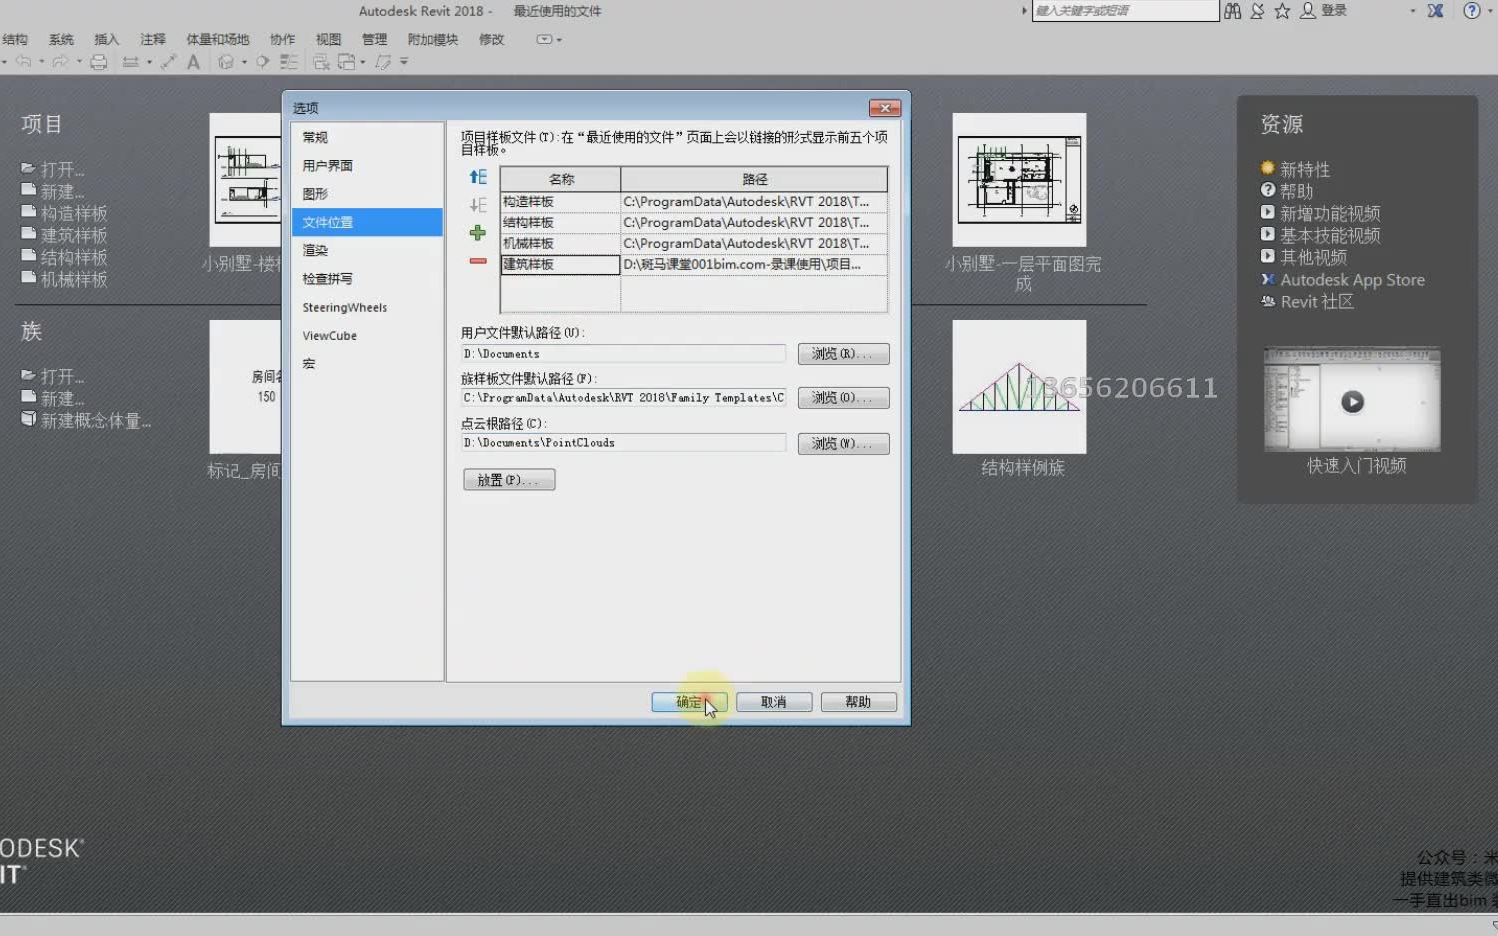Viewport: 1498px width, 936px height.
Task: Click the Print icon in Quick Access Toolbar
Action: pos(99,62)
